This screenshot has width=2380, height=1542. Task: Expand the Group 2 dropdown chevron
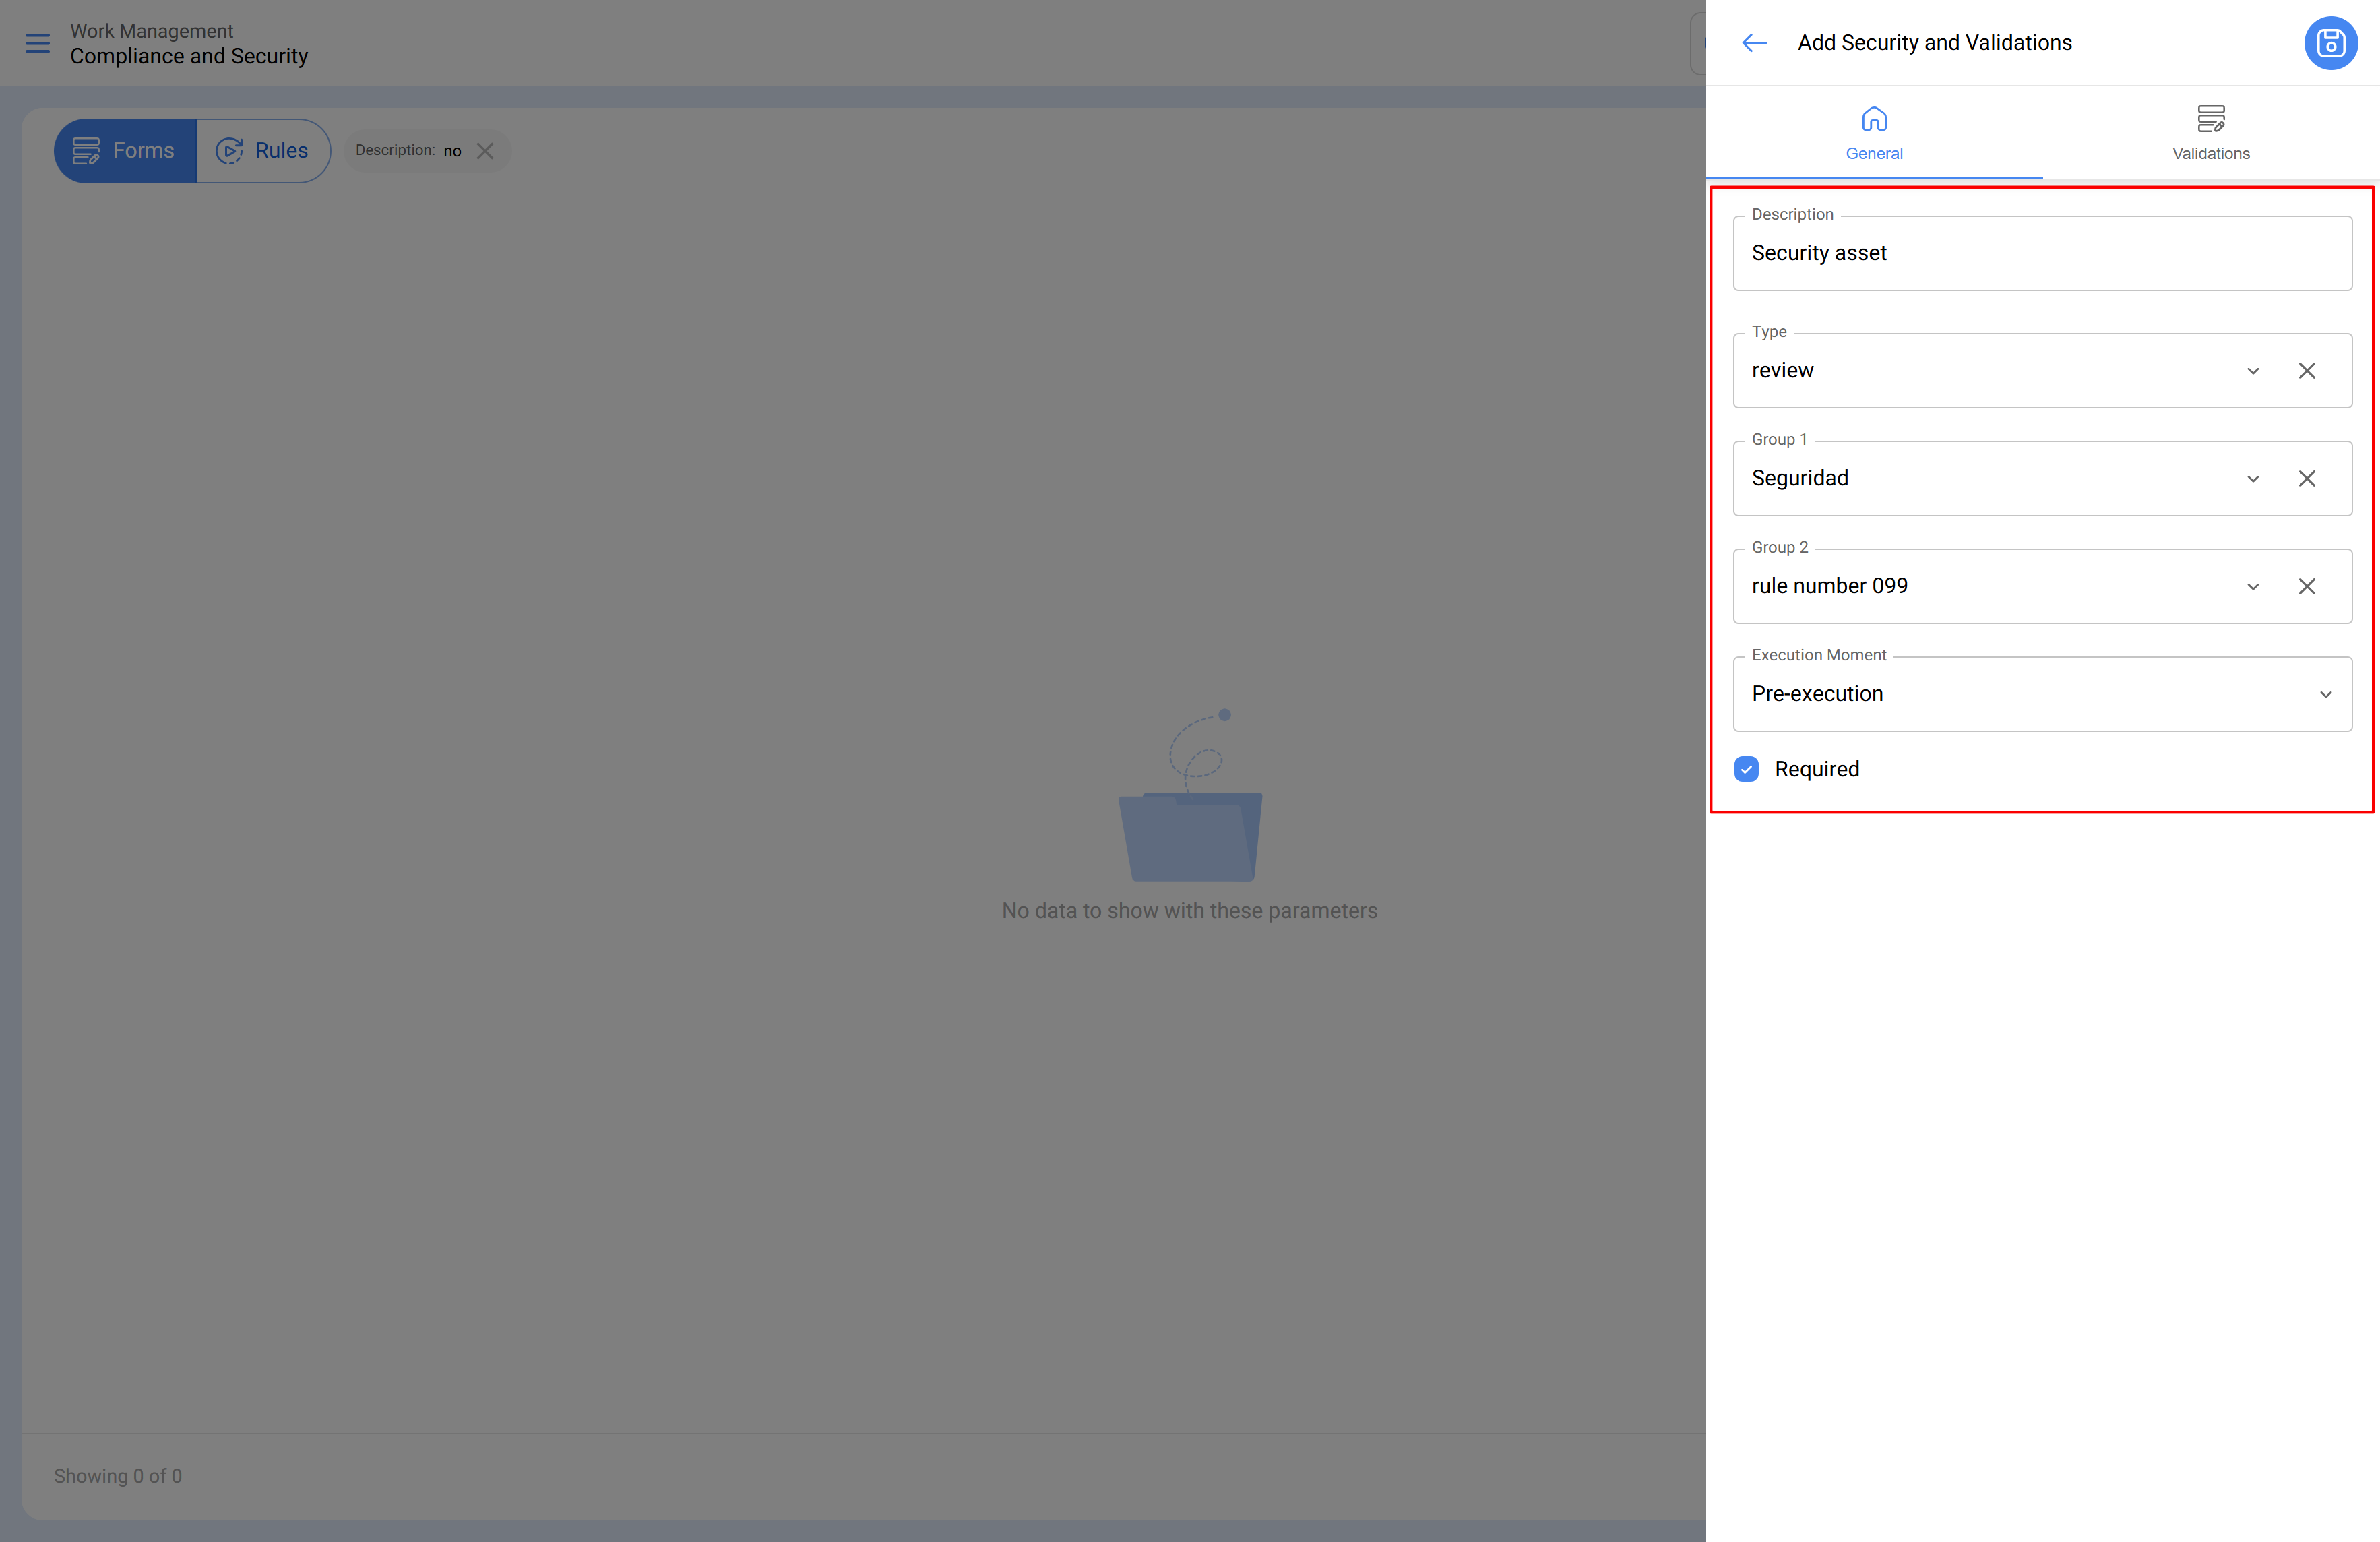2252,587
